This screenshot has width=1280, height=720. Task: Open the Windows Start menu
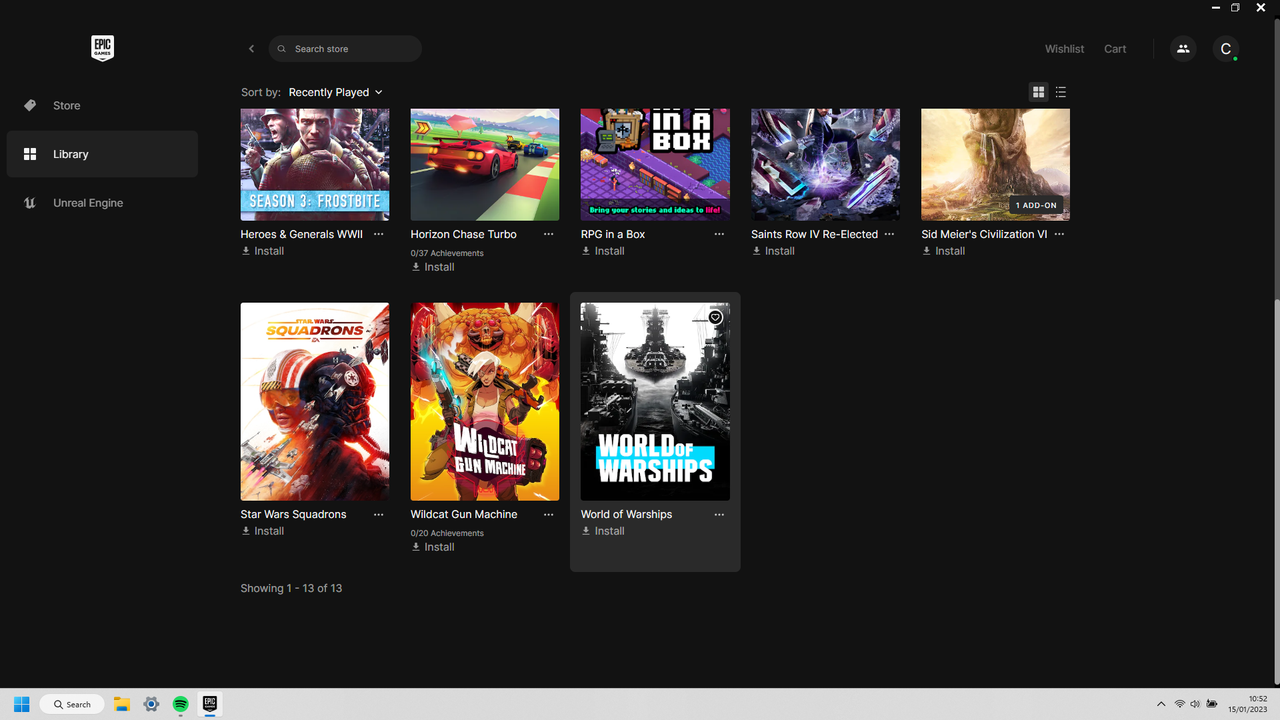click(x=21, y=704)
